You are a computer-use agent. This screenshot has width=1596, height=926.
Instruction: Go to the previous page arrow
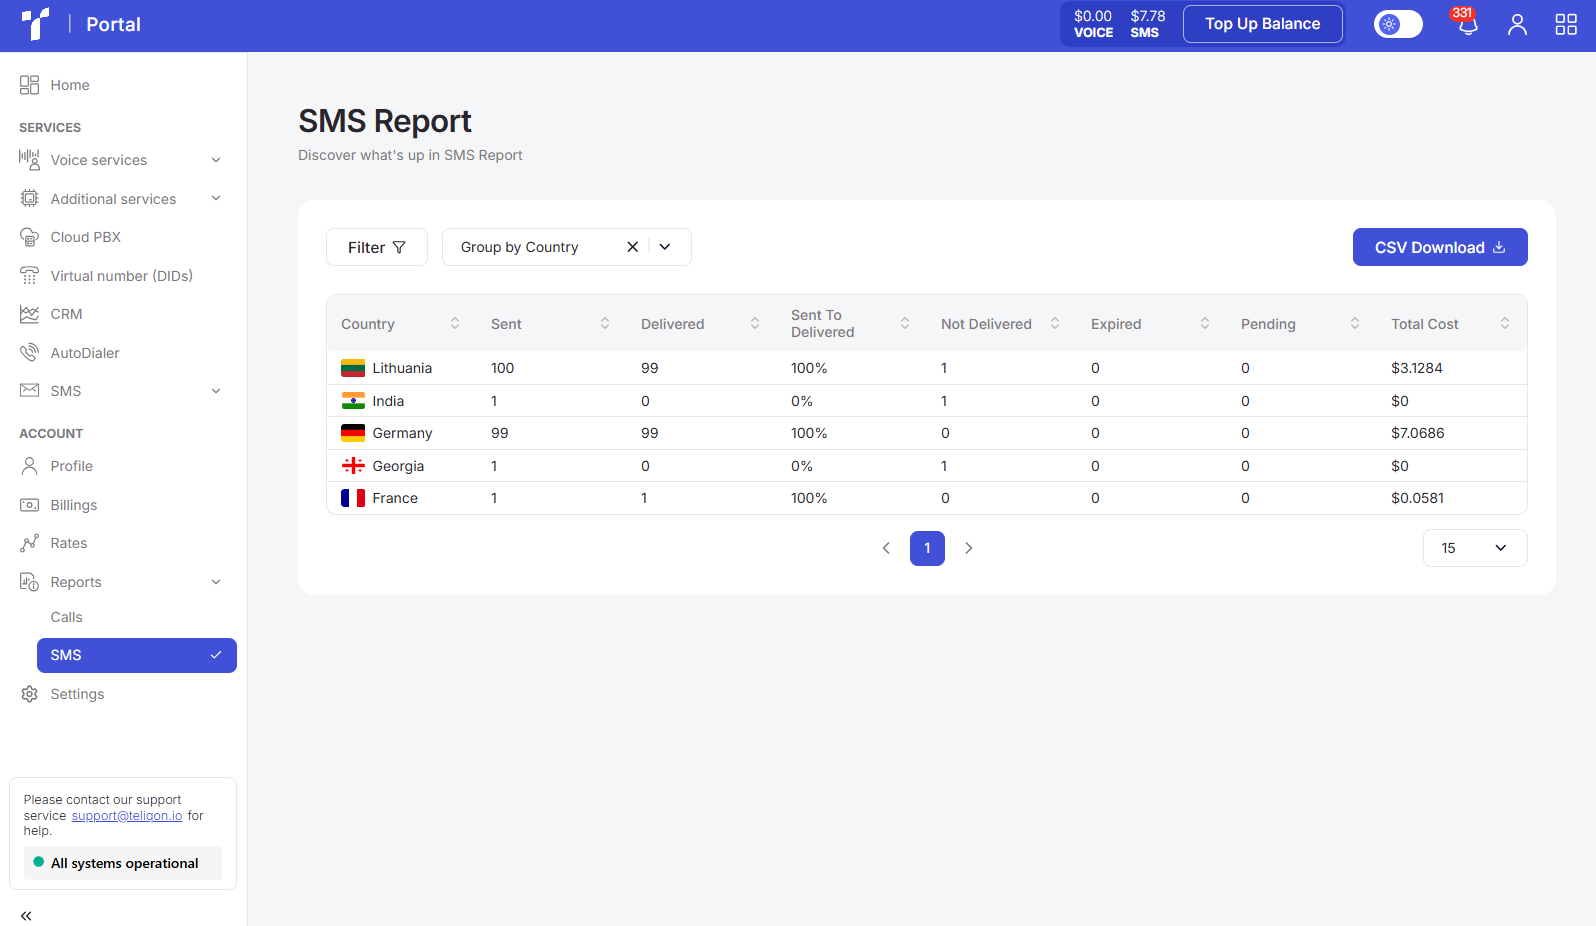[x=886, y=548]
